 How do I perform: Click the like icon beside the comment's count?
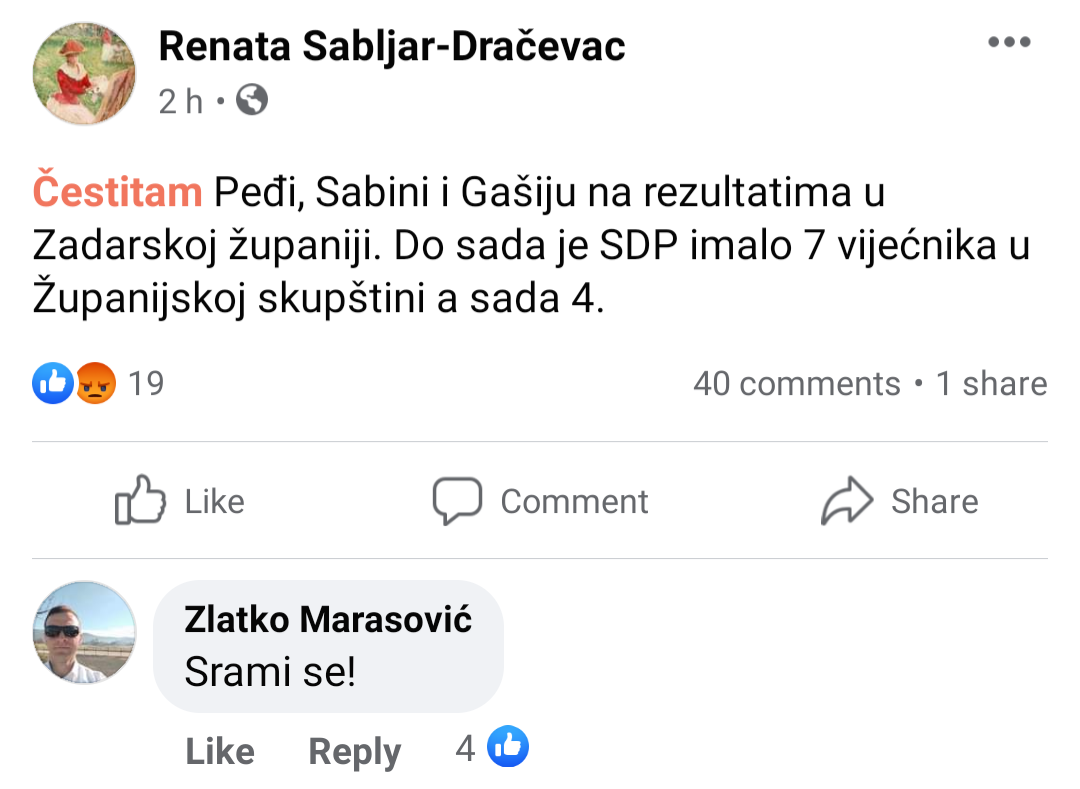point(508,747)
